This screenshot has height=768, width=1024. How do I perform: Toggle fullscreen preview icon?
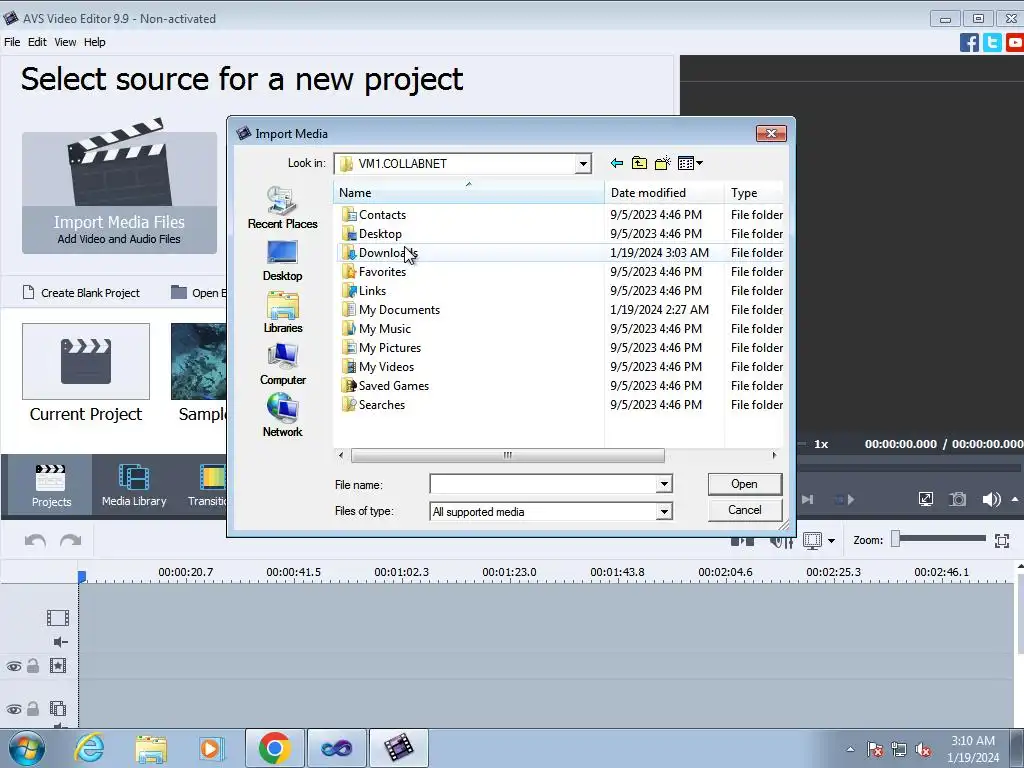point(926,500)
